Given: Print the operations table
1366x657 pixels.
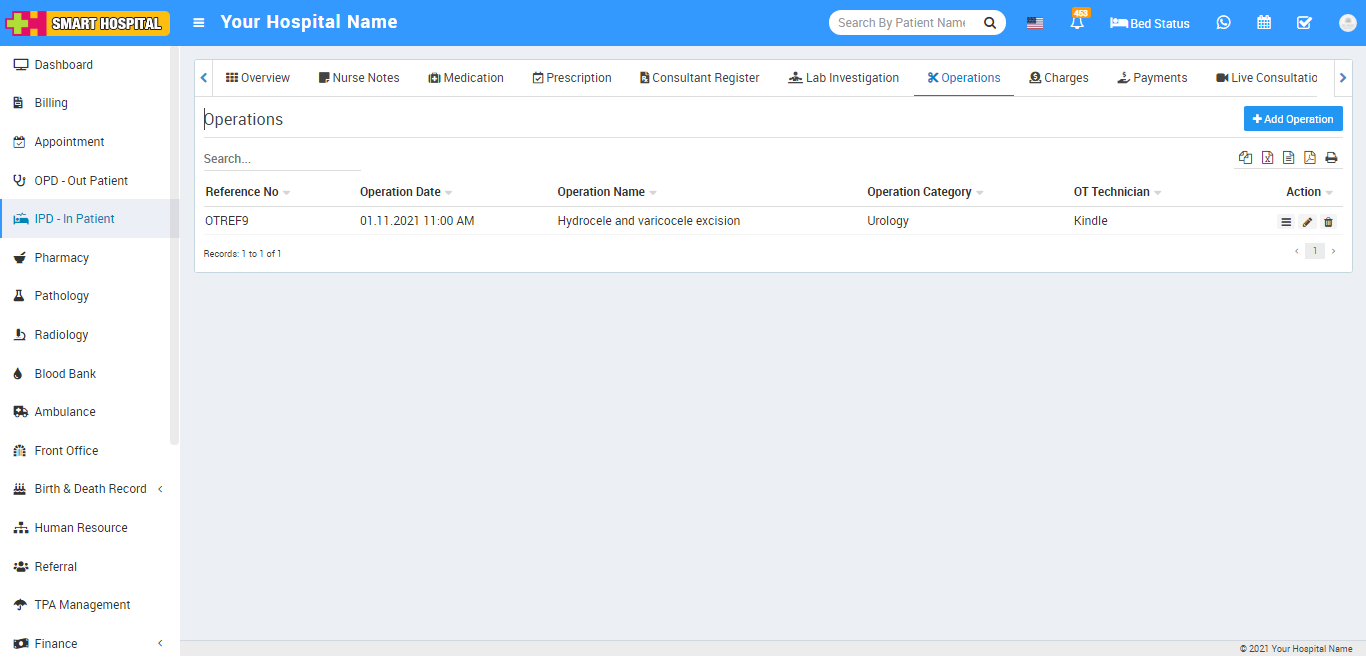Looking at the screenshot, I should coord(1331,158).
